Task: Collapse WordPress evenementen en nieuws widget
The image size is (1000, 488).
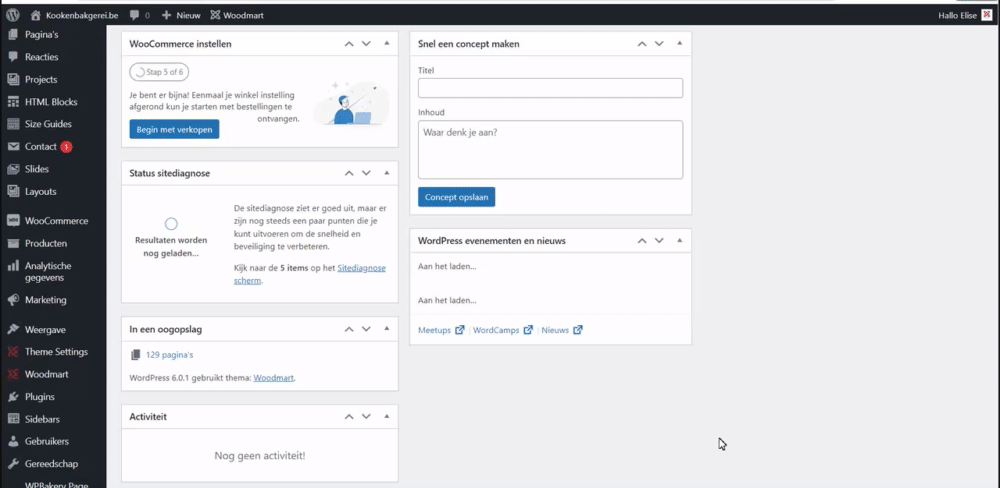Action: point(679,240)
